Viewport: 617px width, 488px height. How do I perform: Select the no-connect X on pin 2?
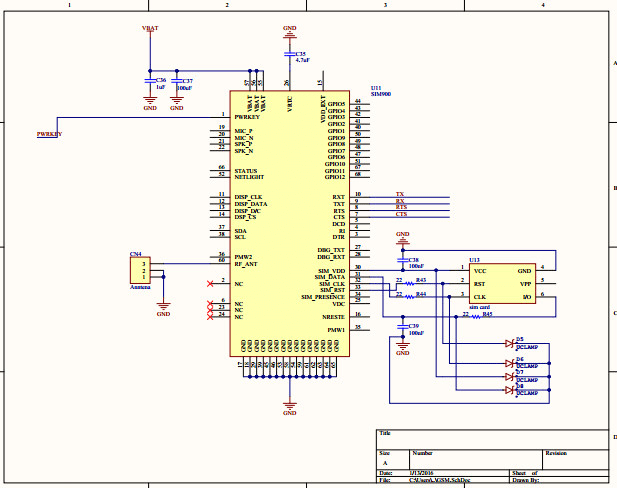click(210, 284)
